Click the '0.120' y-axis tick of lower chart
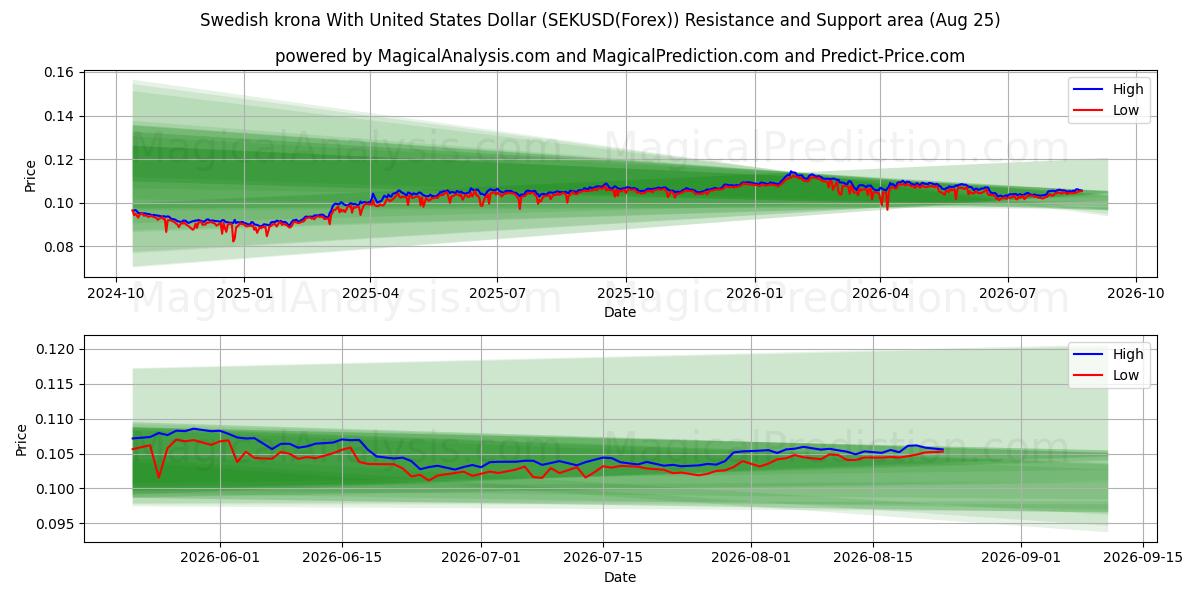This screenshot has height=600, width=1200. pyautogui.click(x=56, y=349)
